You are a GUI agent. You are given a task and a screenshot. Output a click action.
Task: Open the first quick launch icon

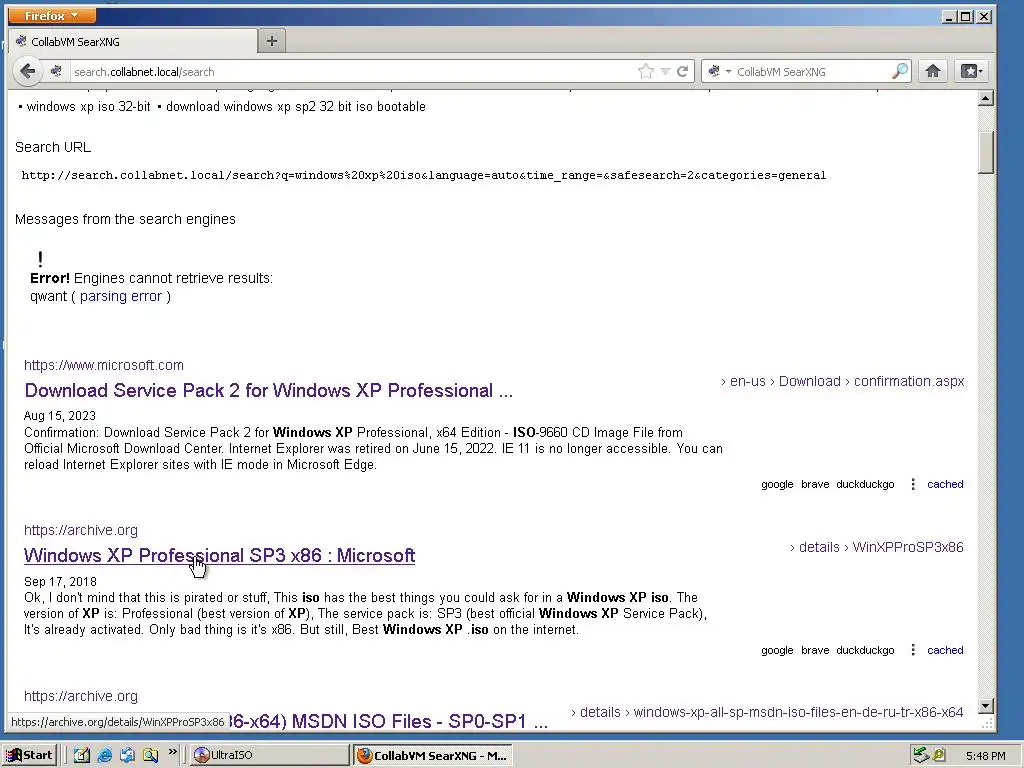(81, 755)
